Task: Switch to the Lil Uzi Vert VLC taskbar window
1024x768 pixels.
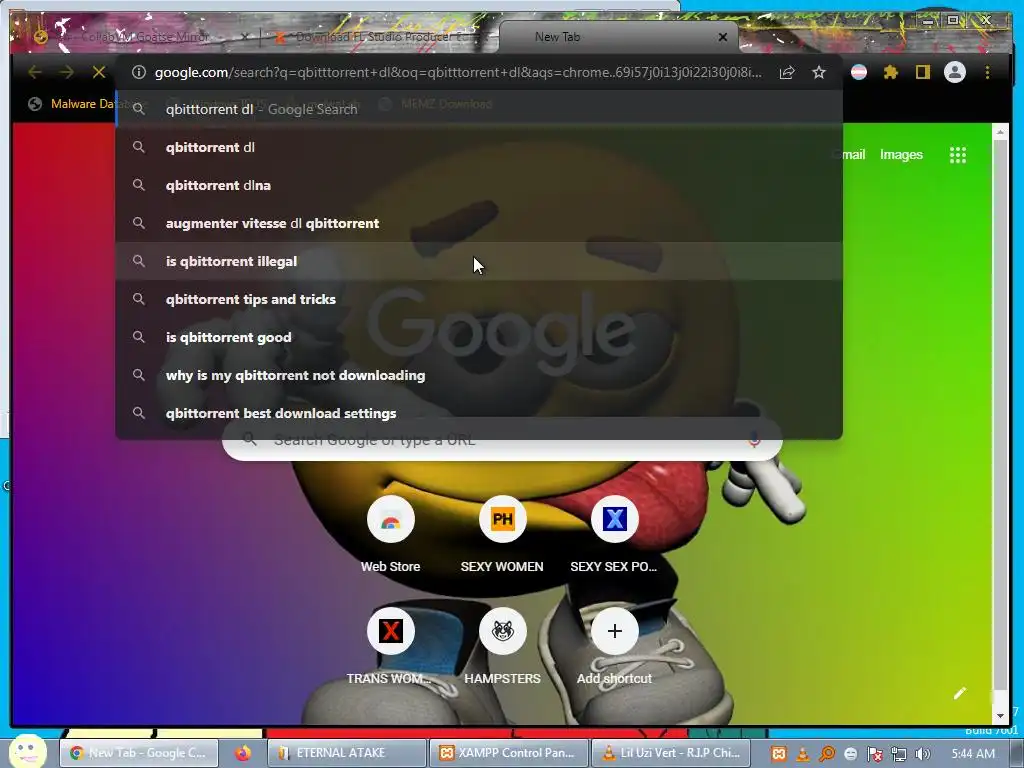Action: (x=671, y=753)
